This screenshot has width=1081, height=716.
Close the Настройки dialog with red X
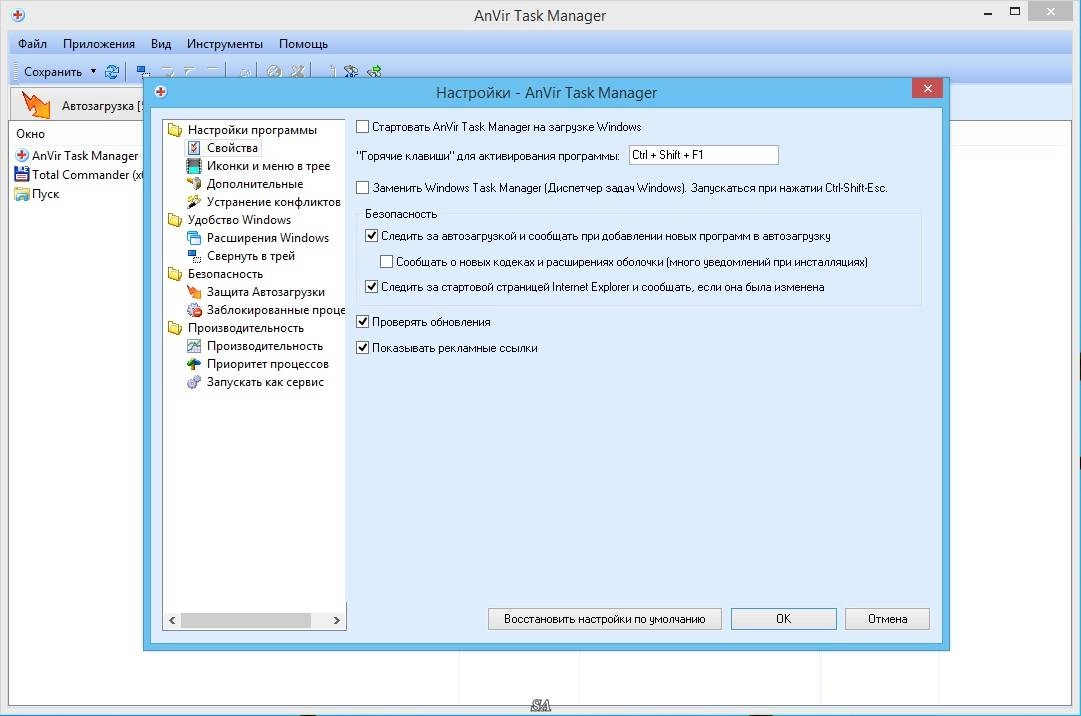[x=927, y=88]
